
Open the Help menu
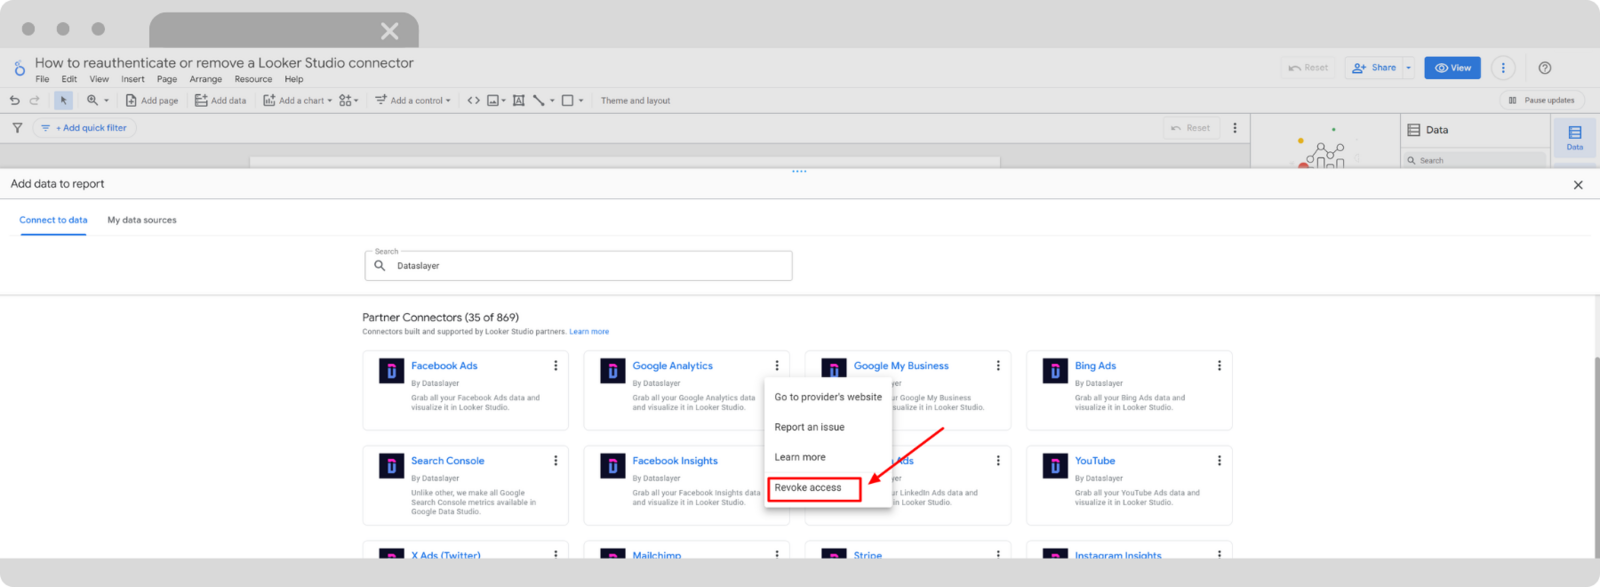click(294, 79)
